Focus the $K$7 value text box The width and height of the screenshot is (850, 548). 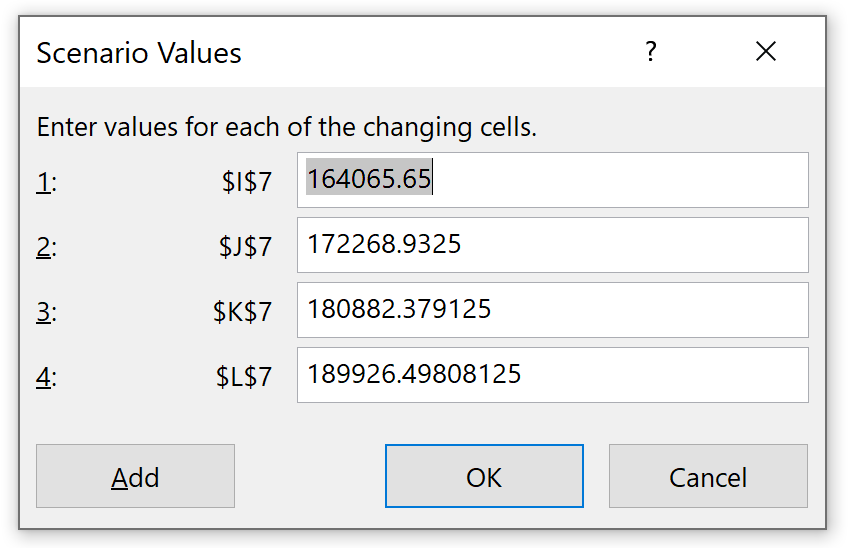(x=552, y=310)
